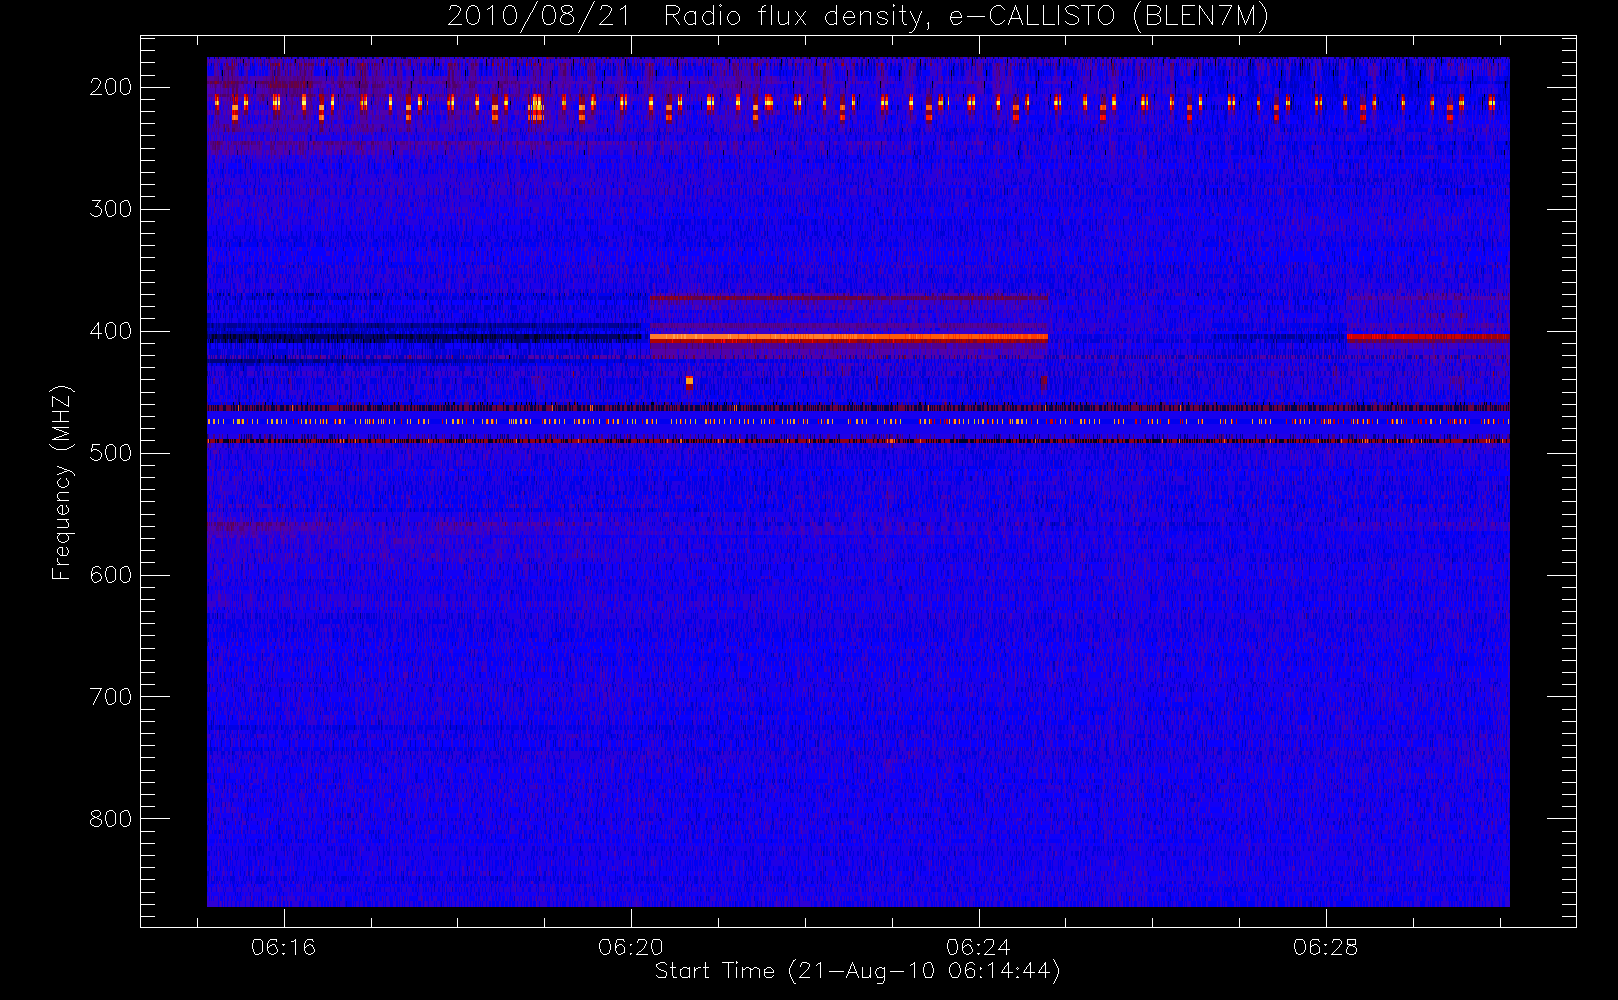Click the 500 frequency tick label
This screenshot has height=1000, width=1618.
click(x=111, y=453)
